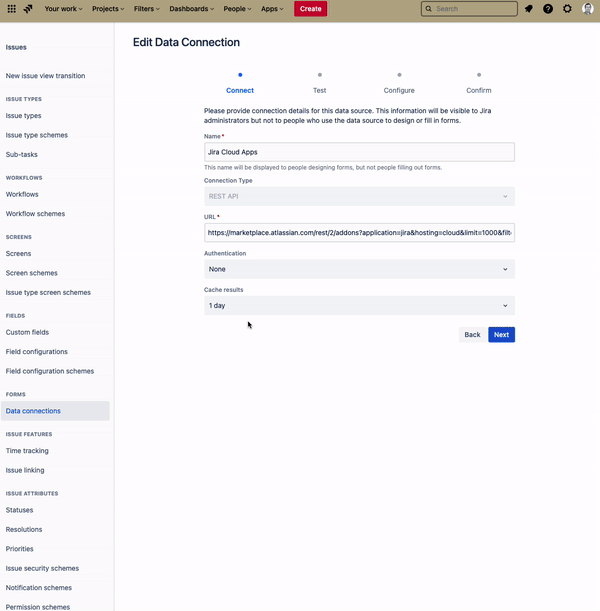Image resolution: width=600 pixels, height=611 pixels.
Task: Select Data connections in sidebar
Action: click(x=55, y=411)
